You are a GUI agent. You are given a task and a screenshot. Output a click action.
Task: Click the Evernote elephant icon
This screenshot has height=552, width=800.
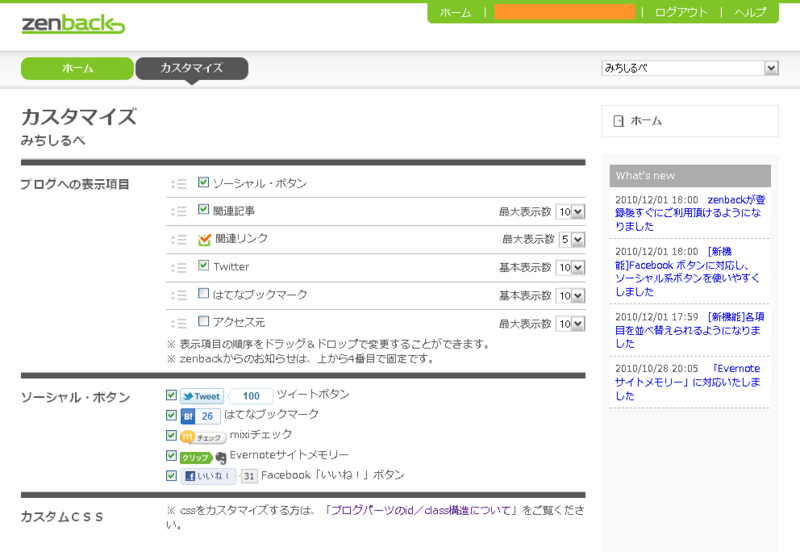pyautogui.click(x=220, y=458)
